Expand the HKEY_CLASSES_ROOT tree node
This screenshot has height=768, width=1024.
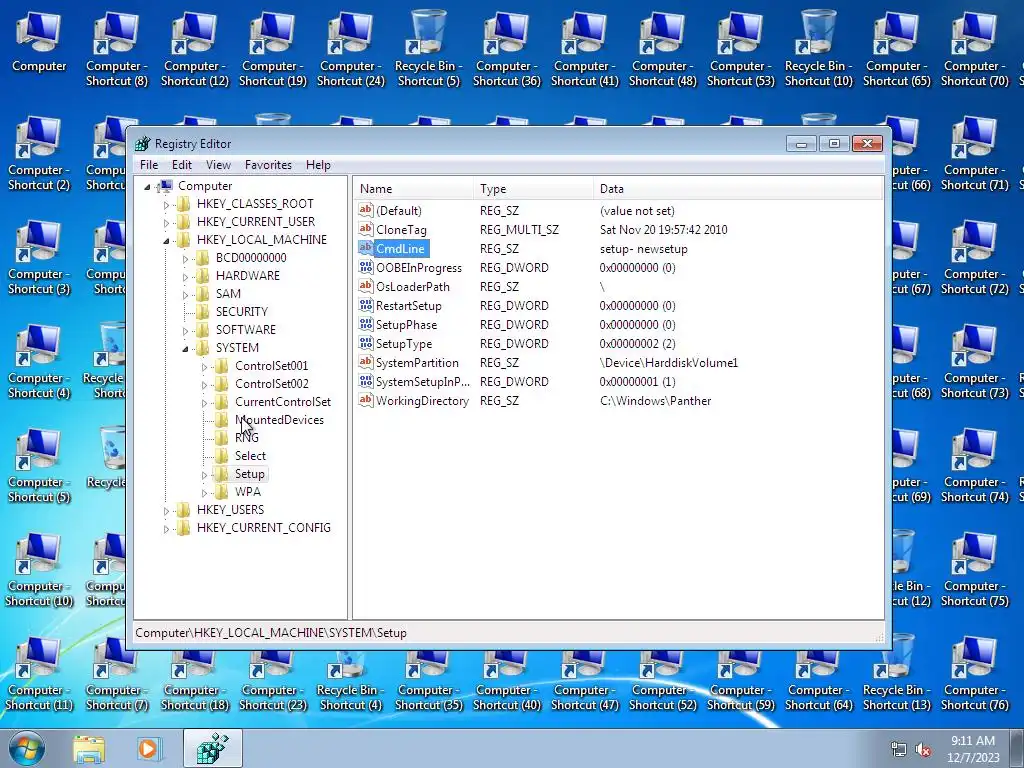166,204
